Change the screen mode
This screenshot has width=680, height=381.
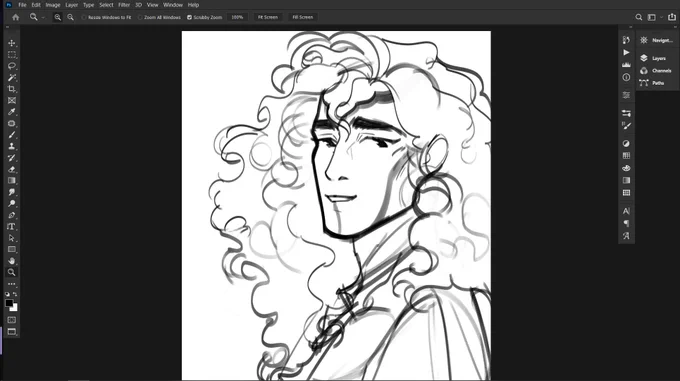(12, 332)
